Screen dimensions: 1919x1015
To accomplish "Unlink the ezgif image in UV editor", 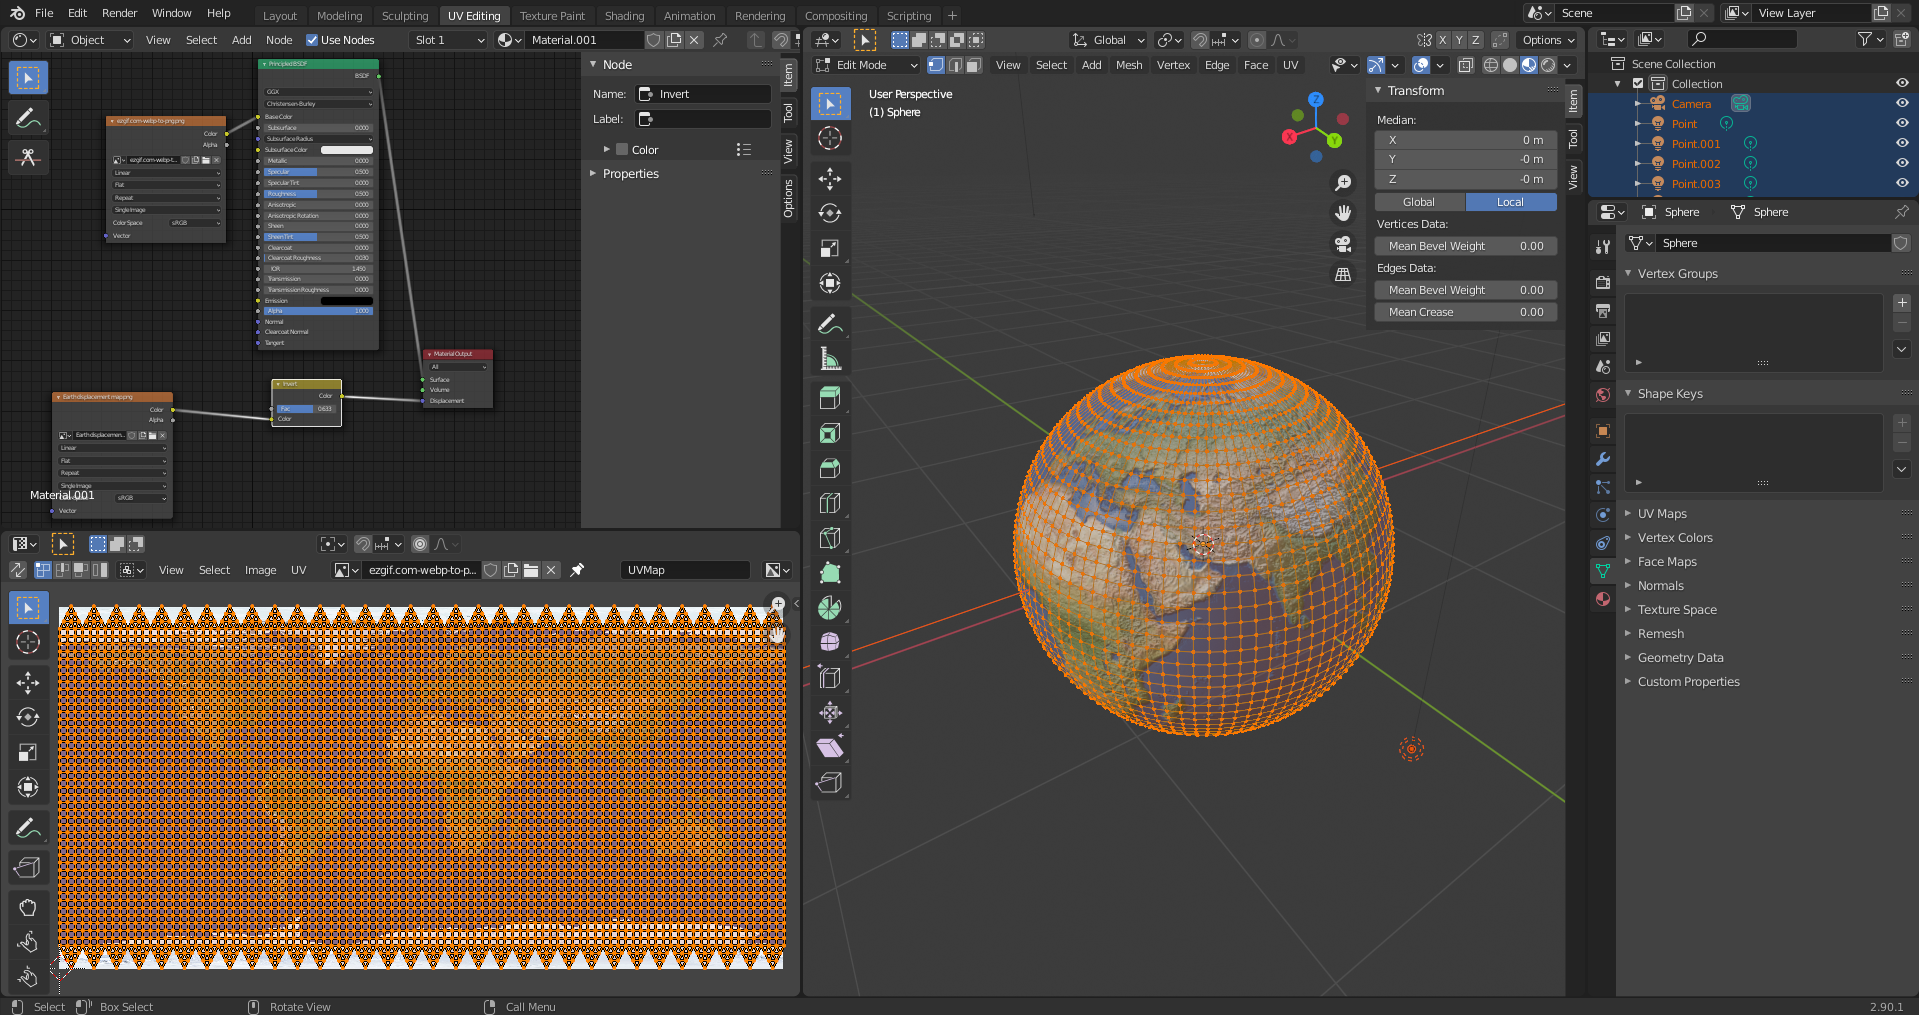I will 551,570.
